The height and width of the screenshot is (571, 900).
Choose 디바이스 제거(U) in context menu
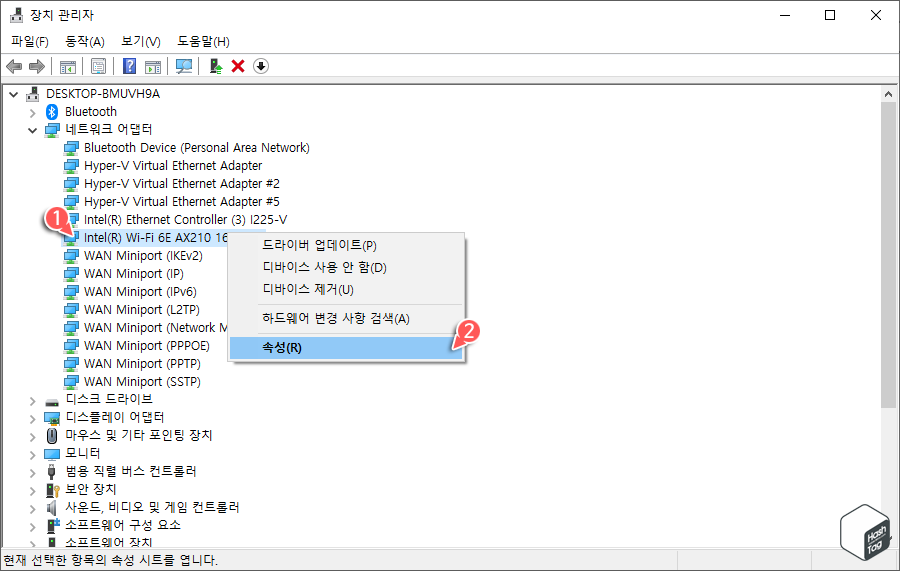pos(346,289)
